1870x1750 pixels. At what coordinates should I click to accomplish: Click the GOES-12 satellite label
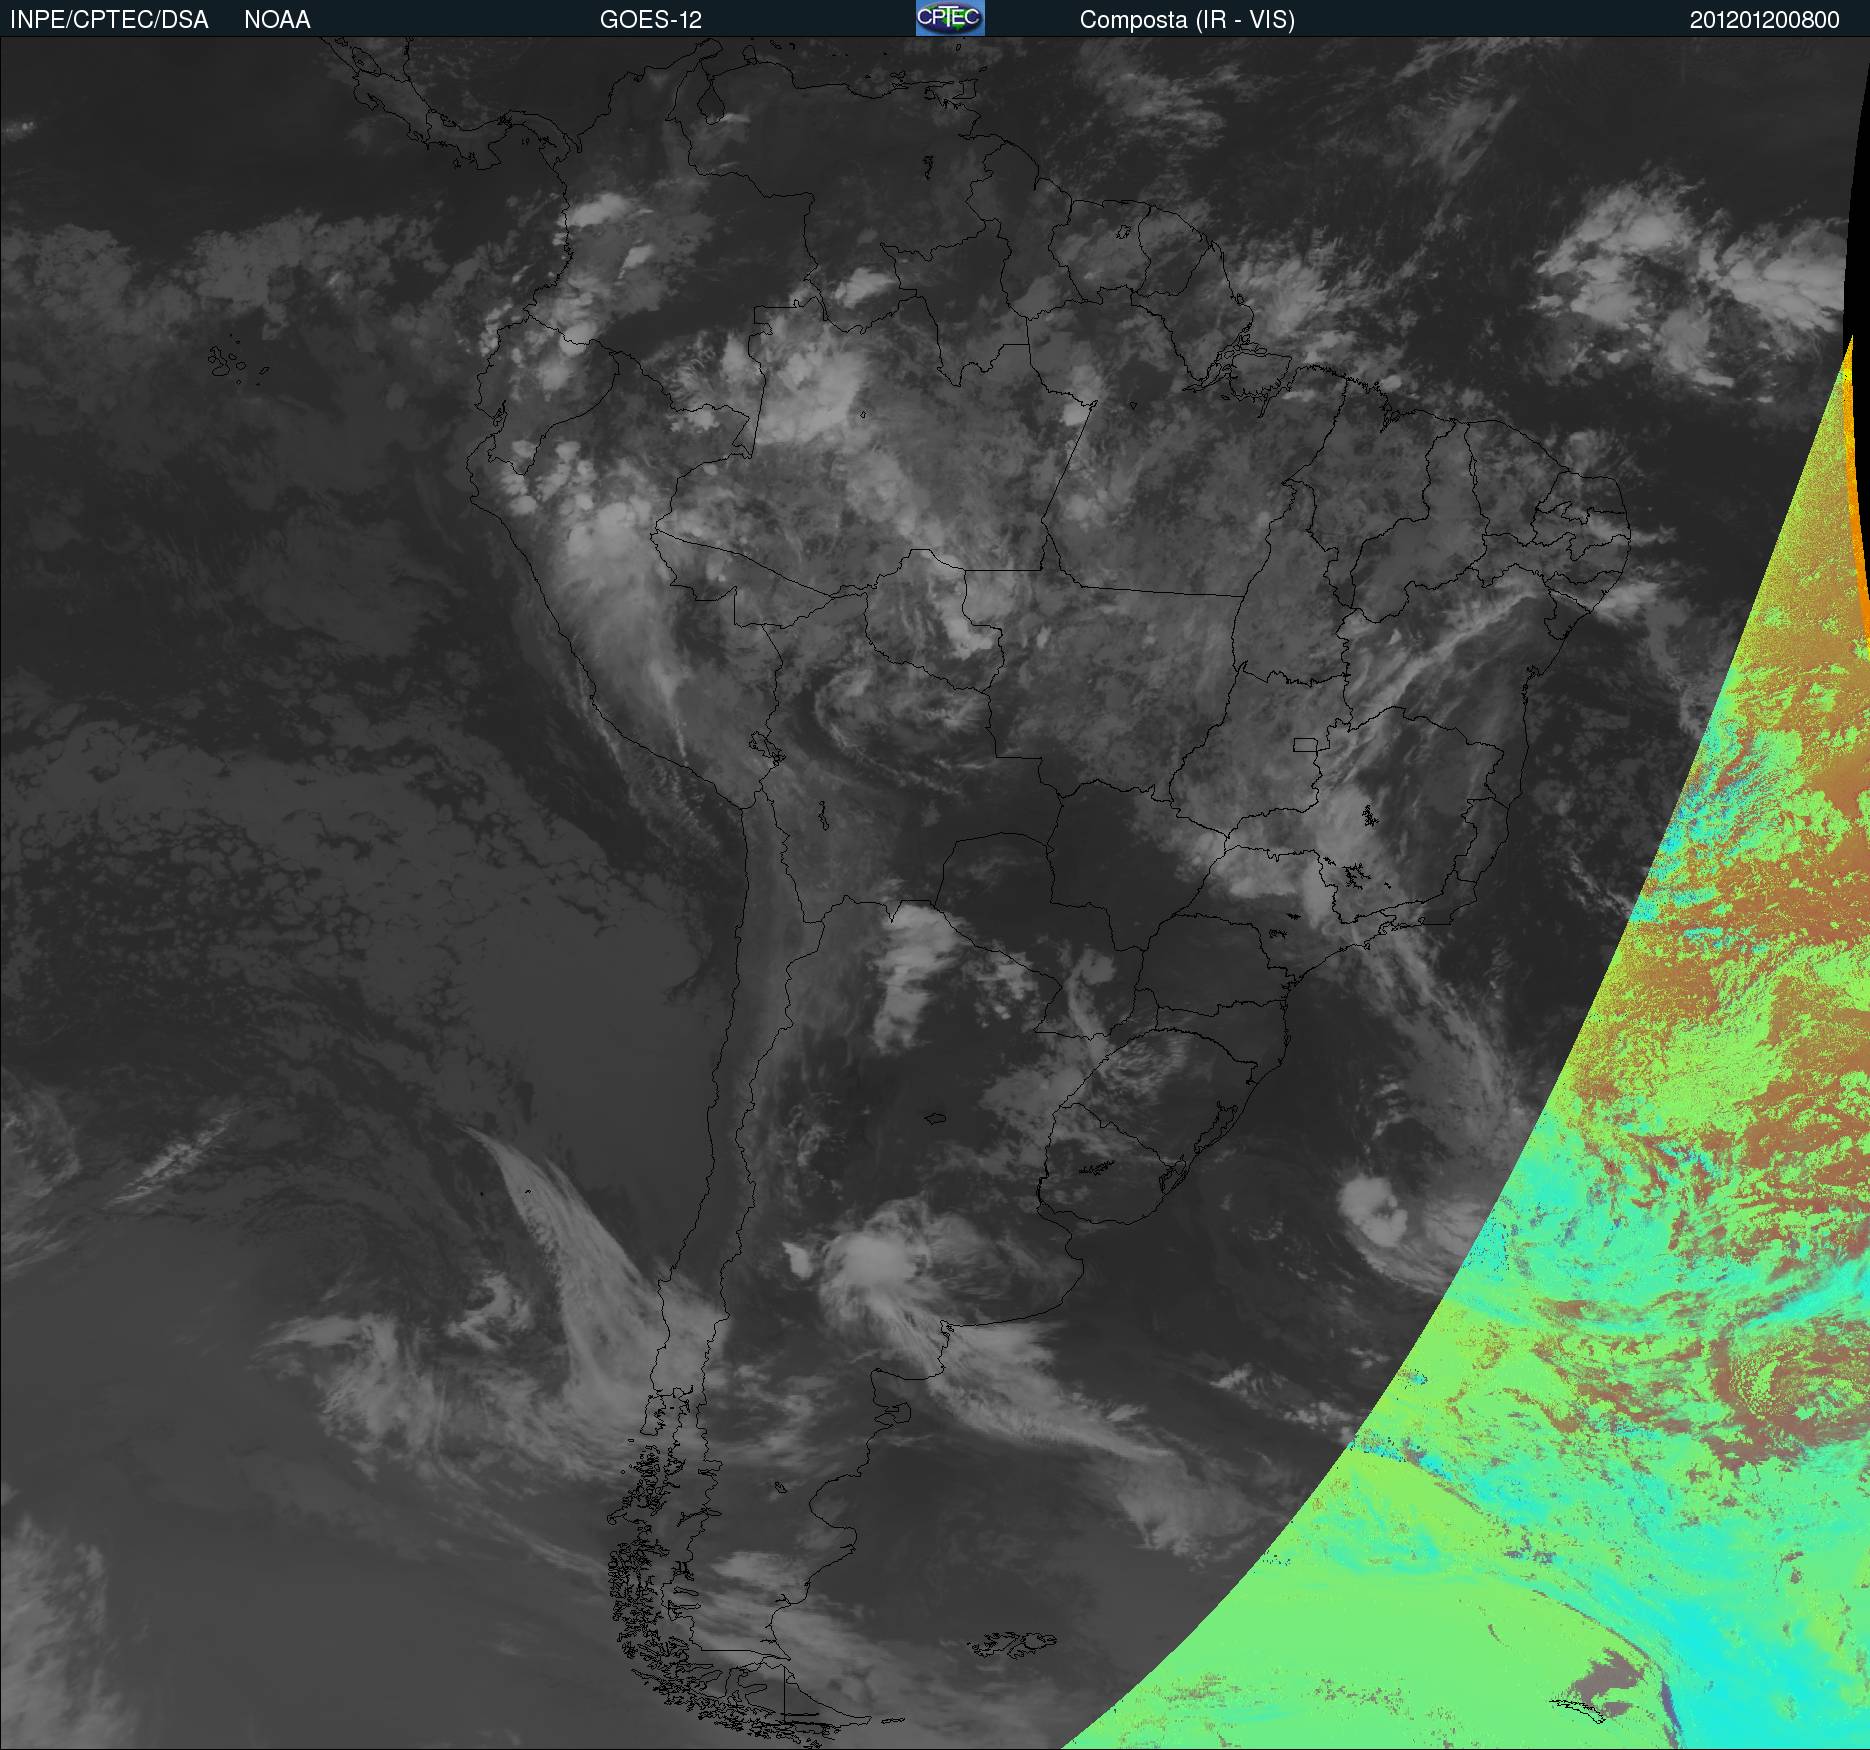click(651, 20)
